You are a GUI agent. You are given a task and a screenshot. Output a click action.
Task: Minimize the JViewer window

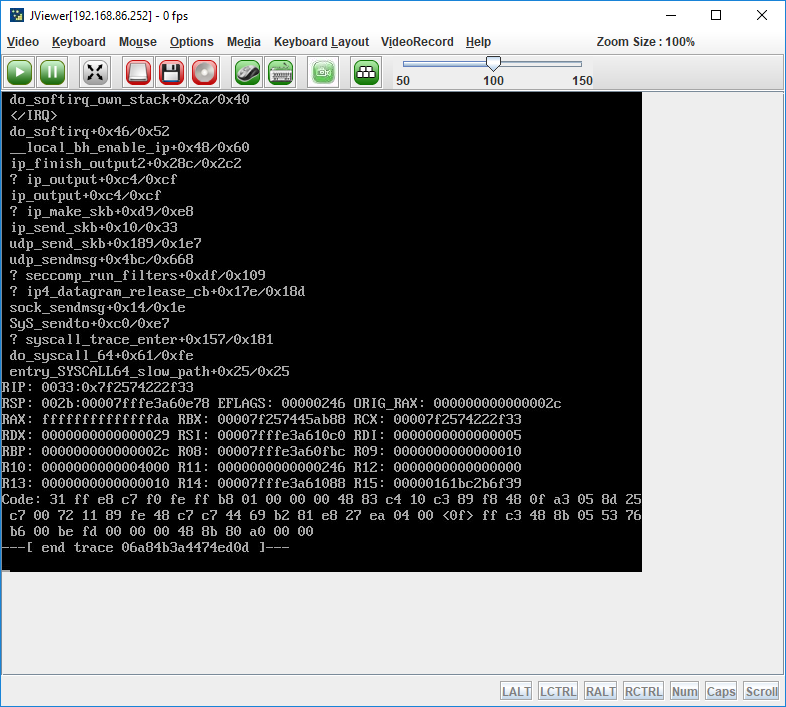671,16
